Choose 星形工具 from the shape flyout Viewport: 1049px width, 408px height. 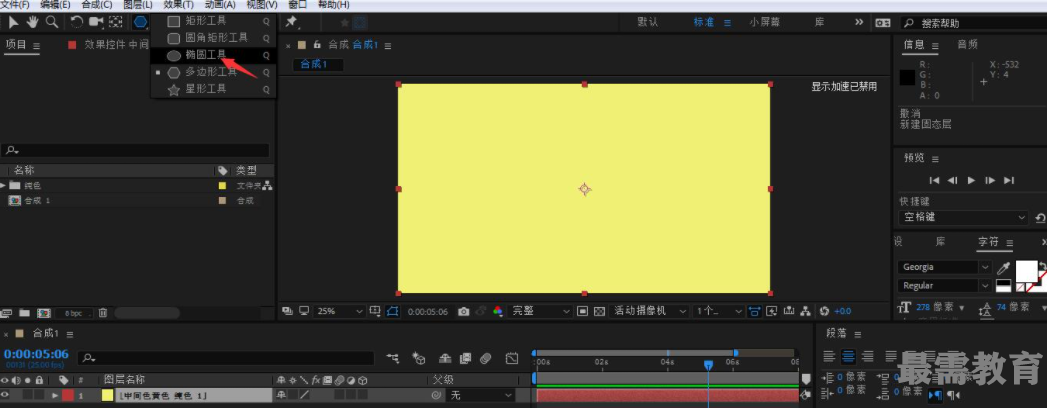(x=213, y=88)
